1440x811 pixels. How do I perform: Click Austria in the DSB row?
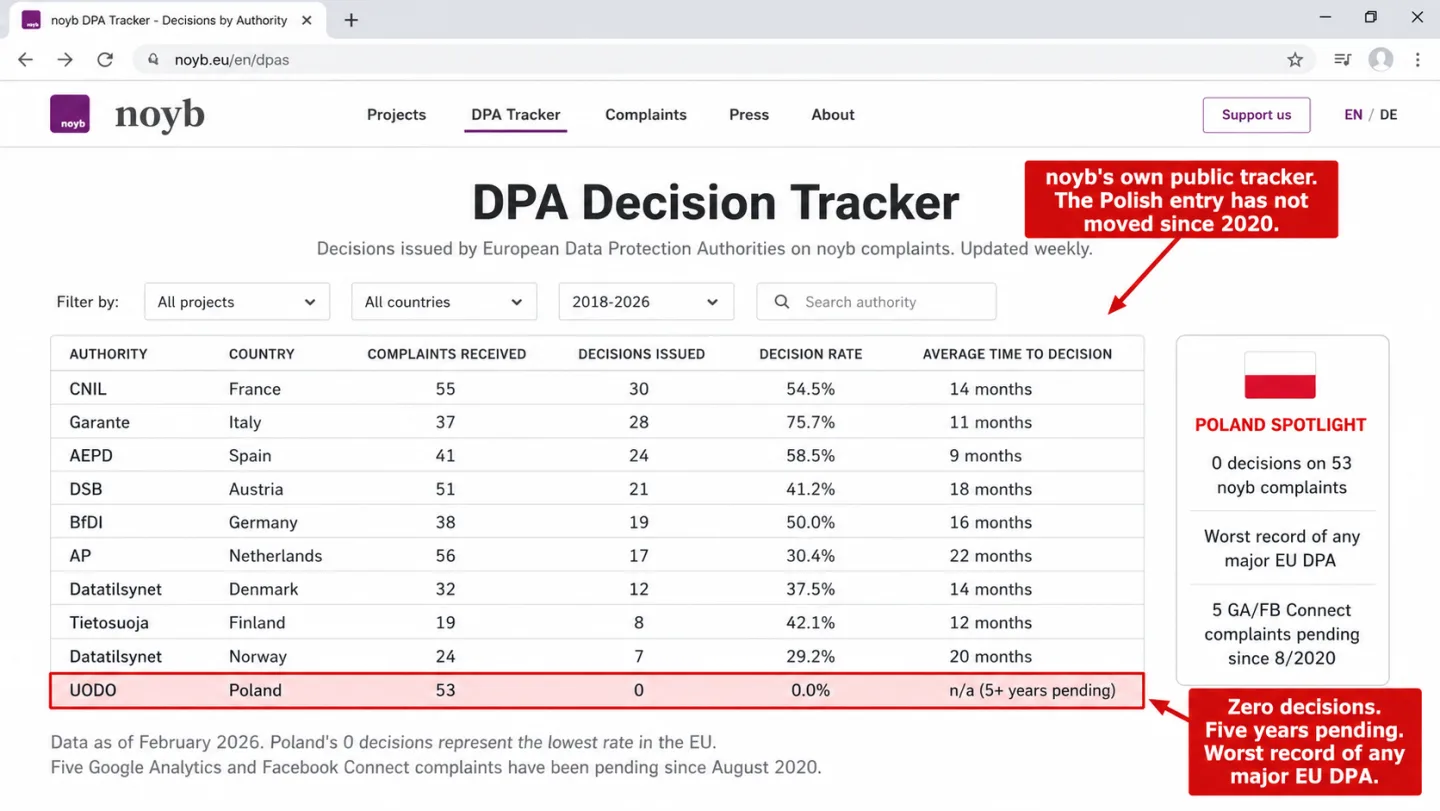[x=256, y=489]
